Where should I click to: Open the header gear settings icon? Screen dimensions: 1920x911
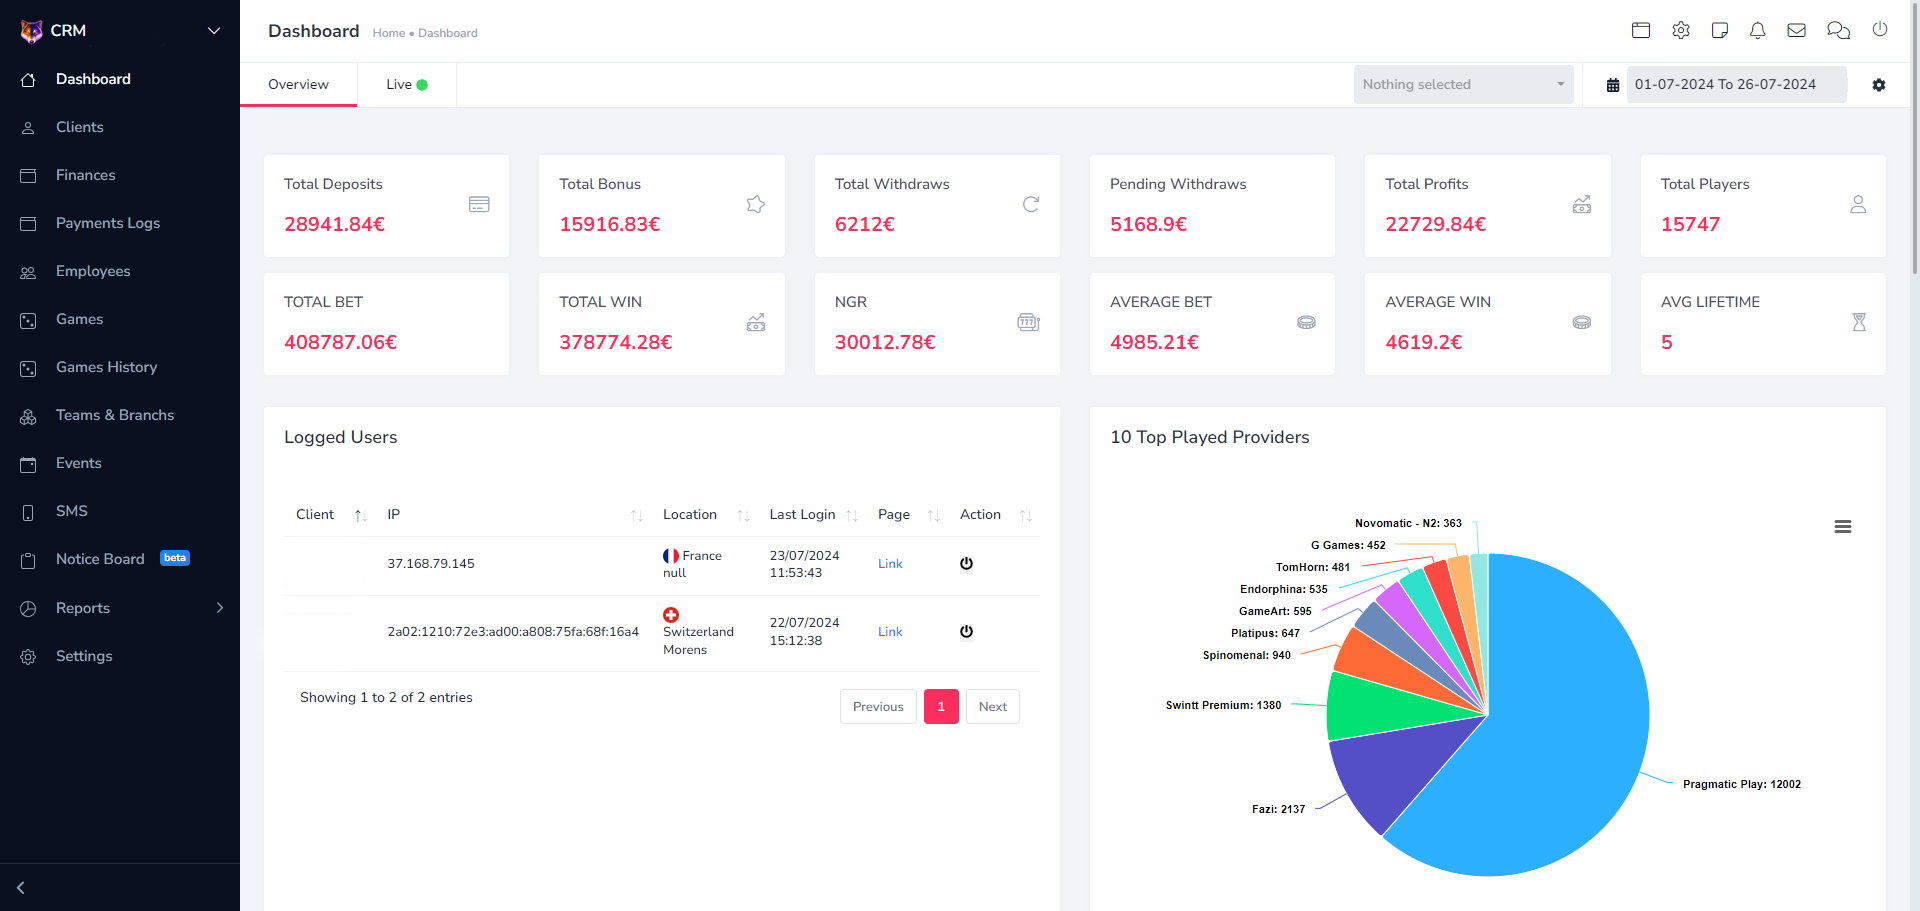[x=1681, y=30]
